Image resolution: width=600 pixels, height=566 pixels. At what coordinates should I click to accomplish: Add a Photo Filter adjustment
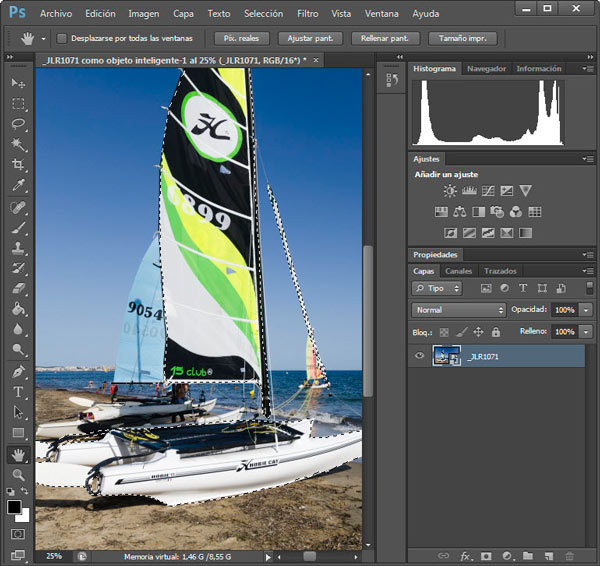(x=497, y=212)
